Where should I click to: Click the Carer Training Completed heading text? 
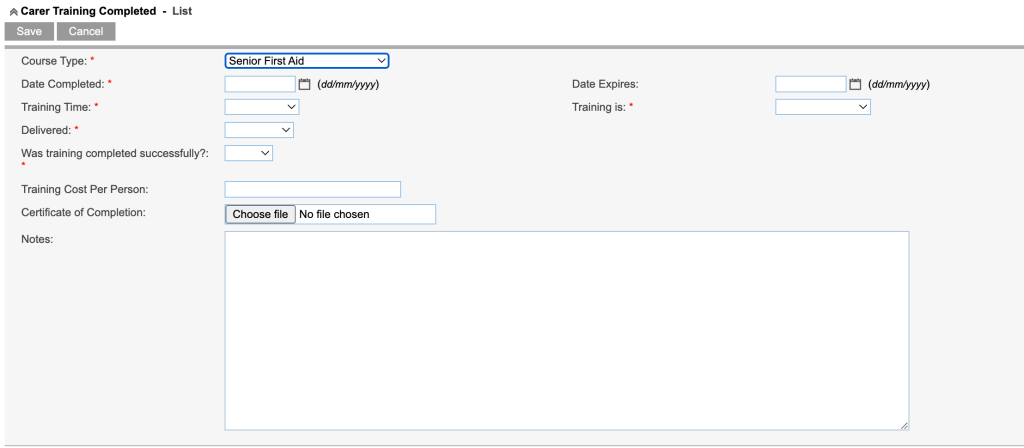click(x=89, y=11)
